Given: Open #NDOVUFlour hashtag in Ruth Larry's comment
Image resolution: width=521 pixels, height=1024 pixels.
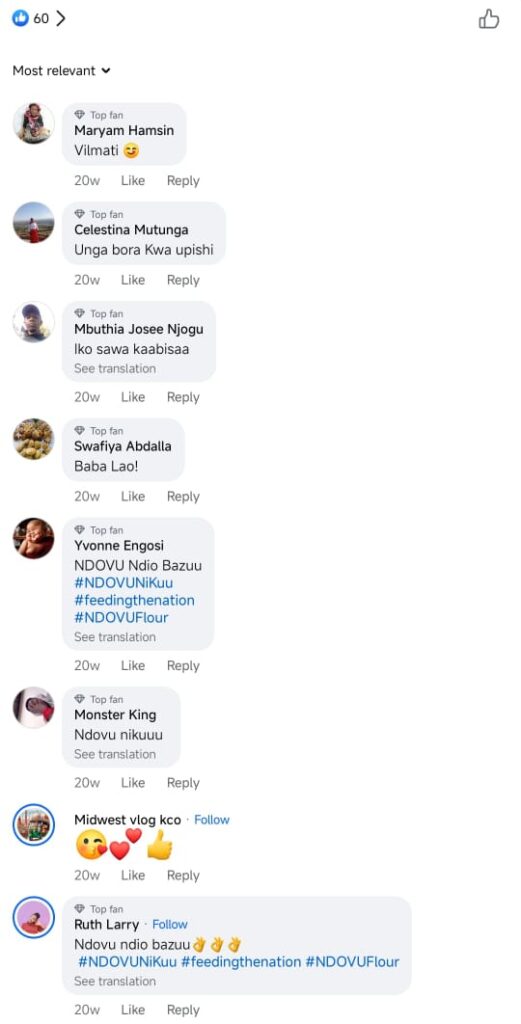Looking at the screenshot, I should (352, 962).
